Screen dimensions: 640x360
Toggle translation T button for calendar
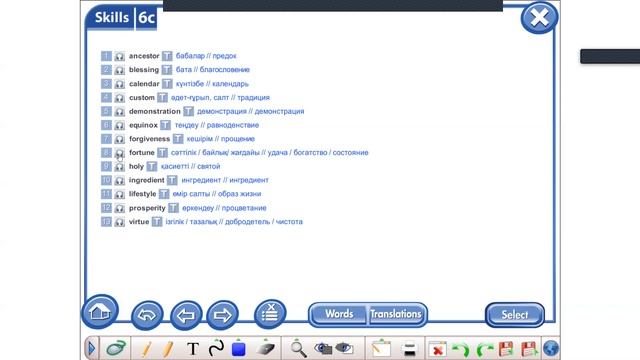point(167,84)
